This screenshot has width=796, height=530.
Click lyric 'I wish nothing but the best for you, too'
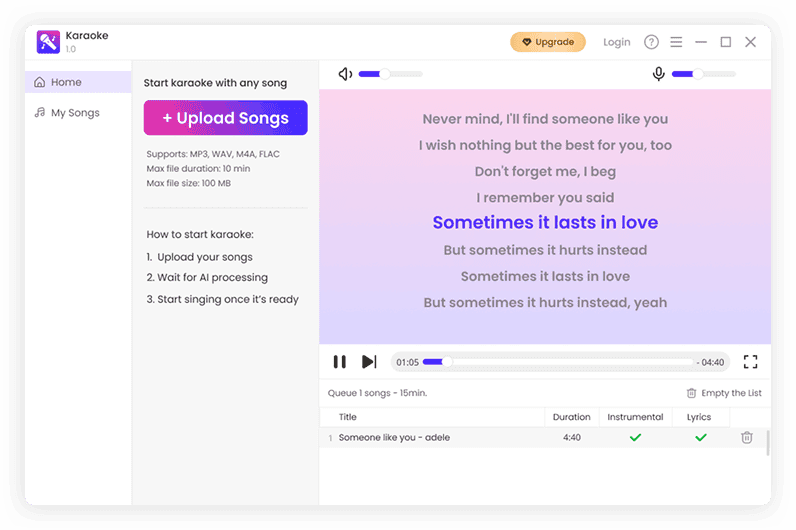[545, 145]
